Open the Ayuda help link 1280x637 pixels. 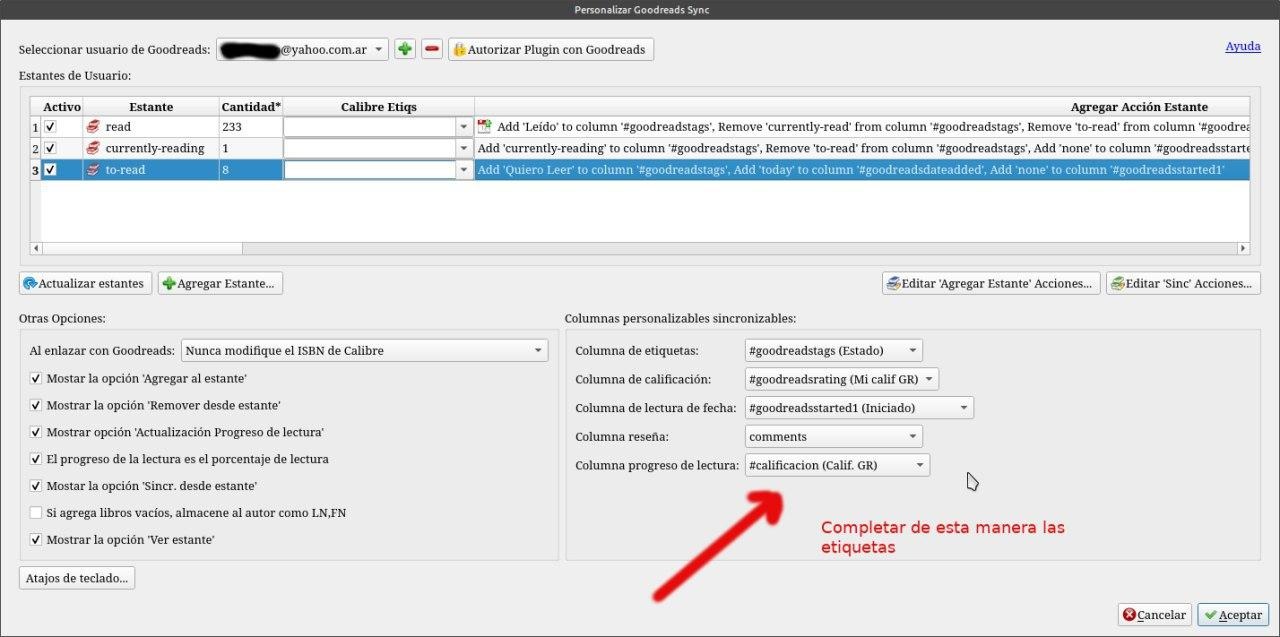click(1243, 46)
